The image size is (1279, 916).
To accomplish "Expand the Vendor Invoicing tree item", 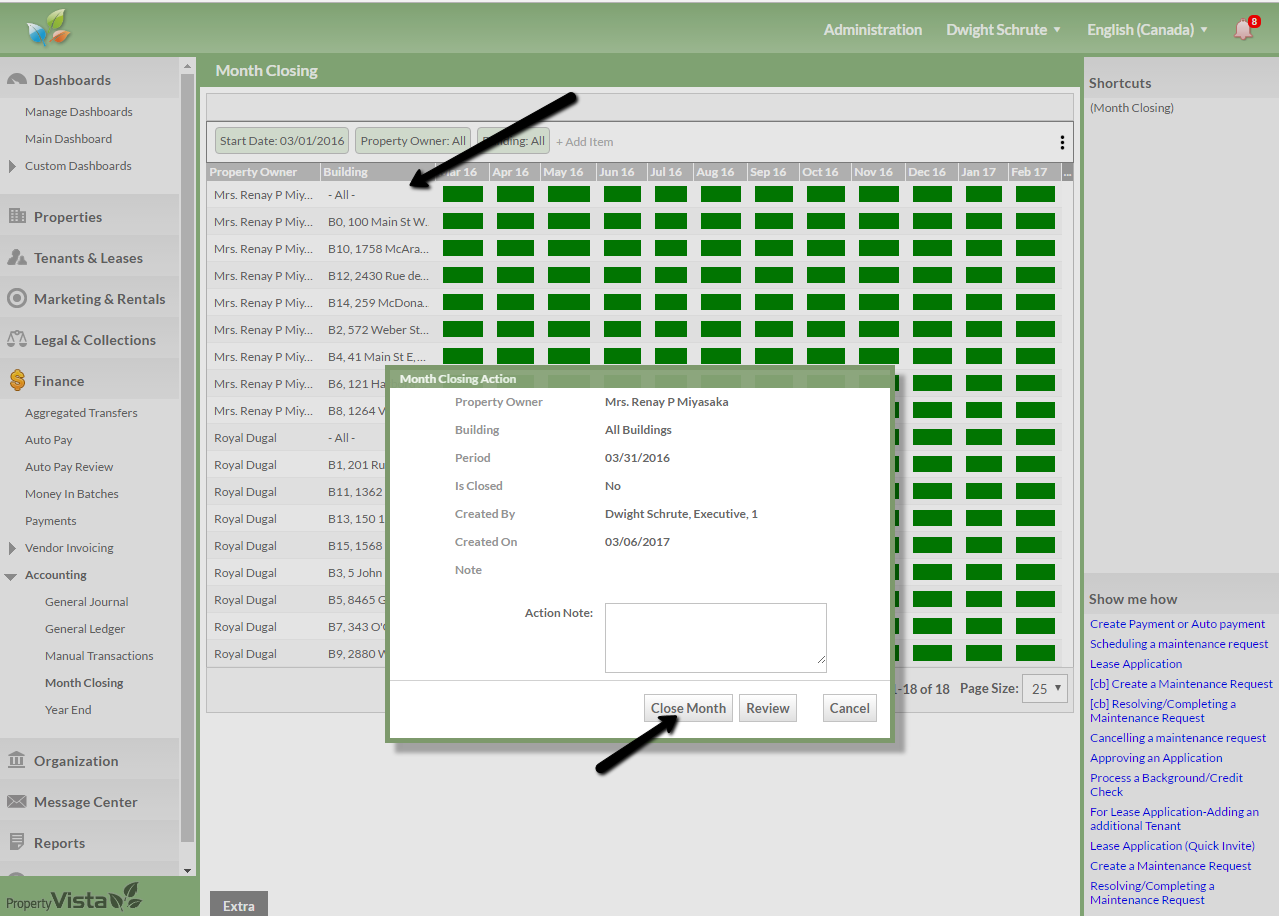I will click(12, 548).
